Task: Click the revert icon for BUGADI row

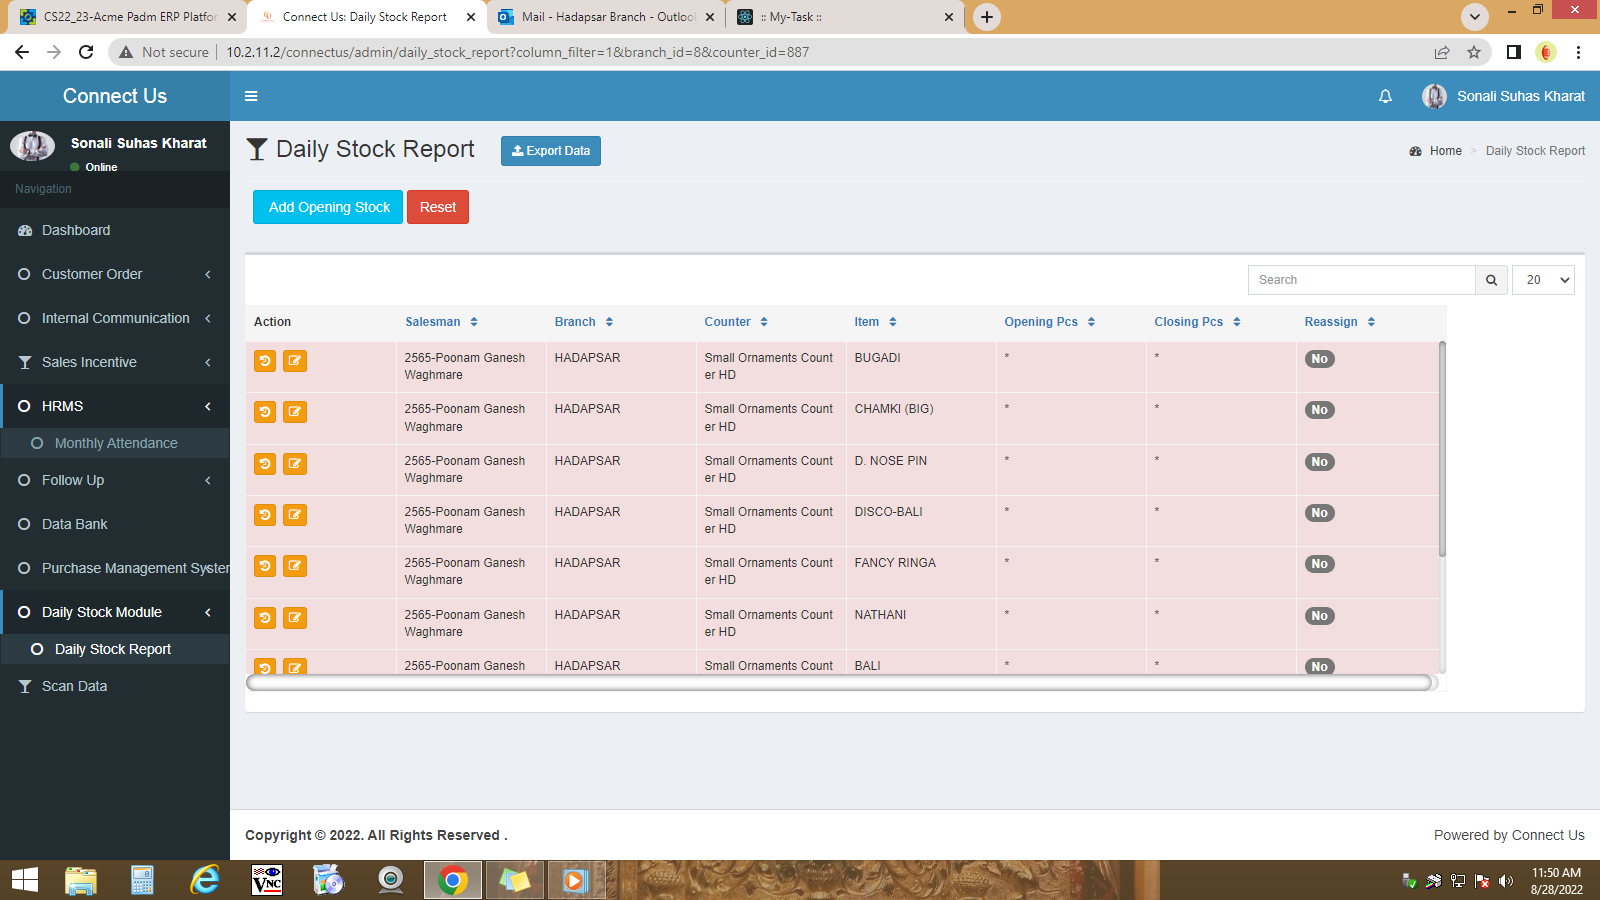Action: tap(265, 361)
